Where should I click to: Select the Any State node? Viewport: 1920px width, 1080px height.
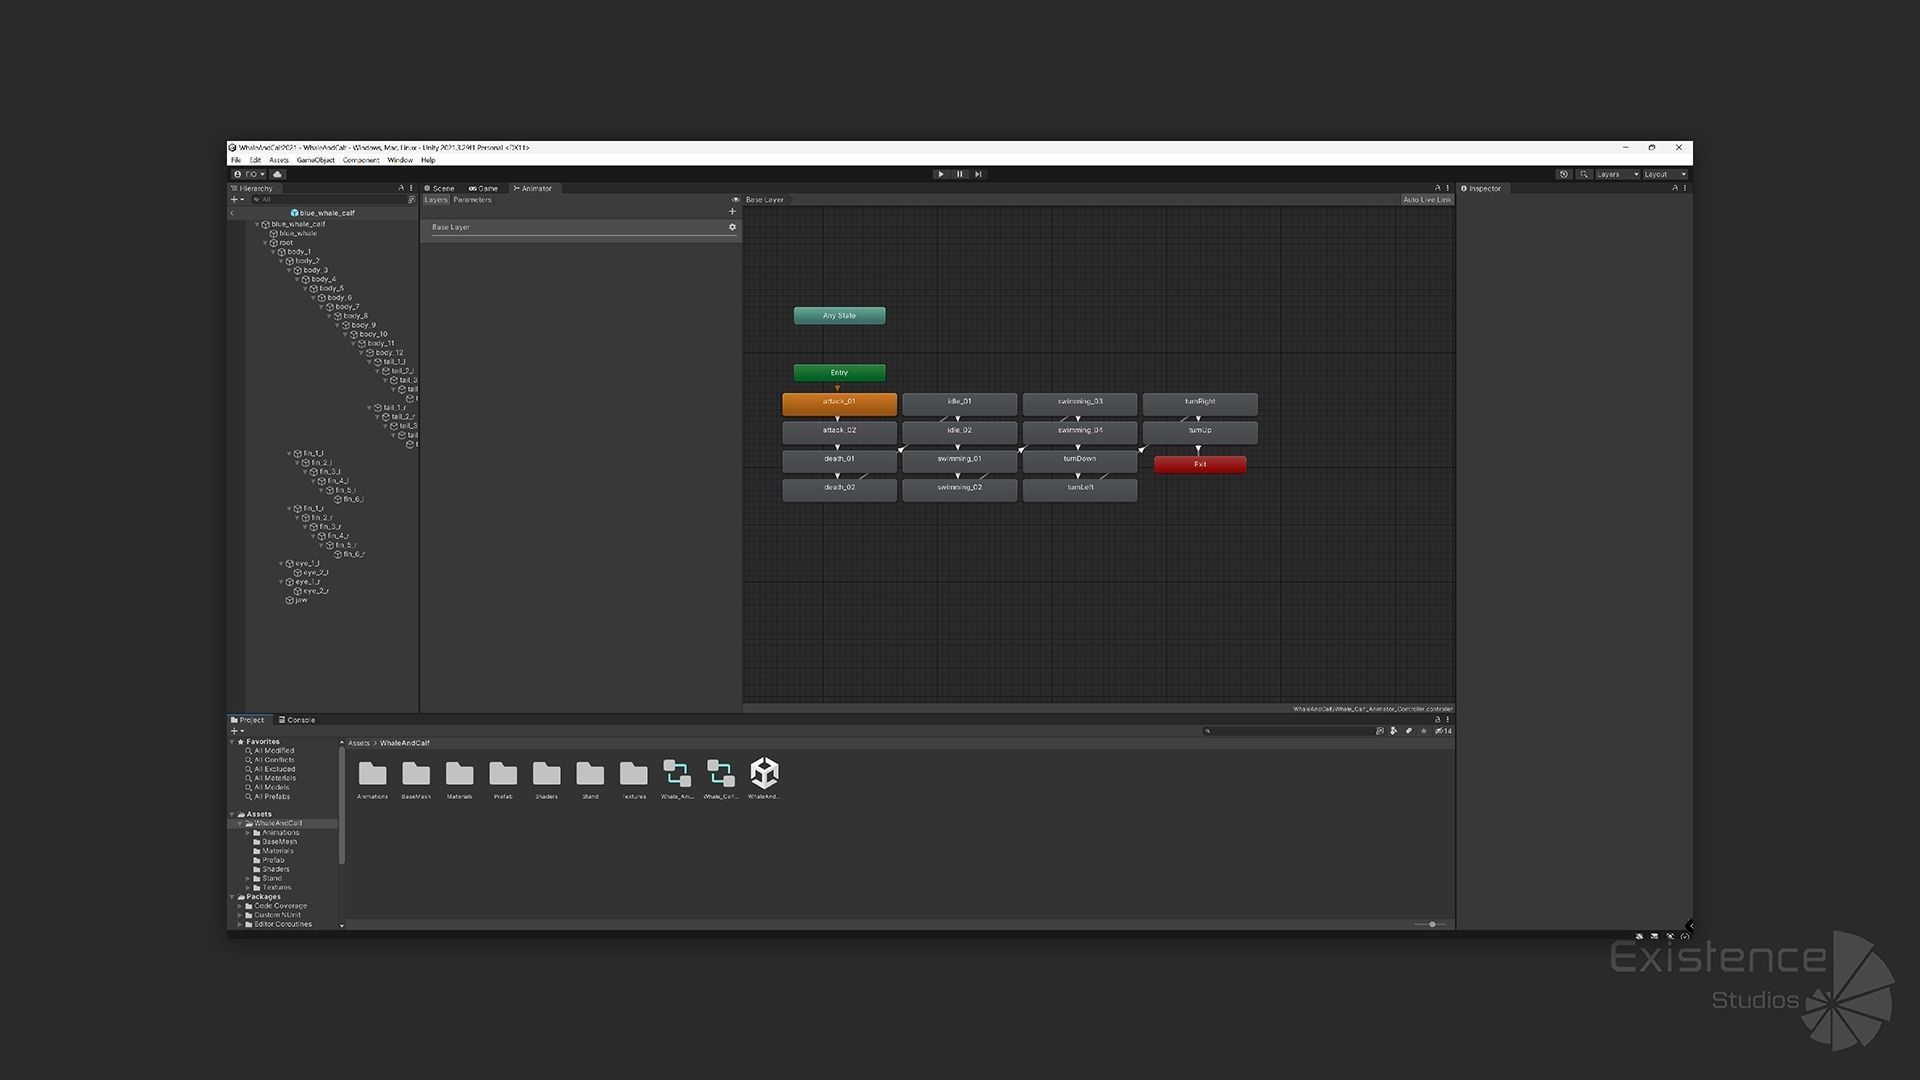point(839,316)
